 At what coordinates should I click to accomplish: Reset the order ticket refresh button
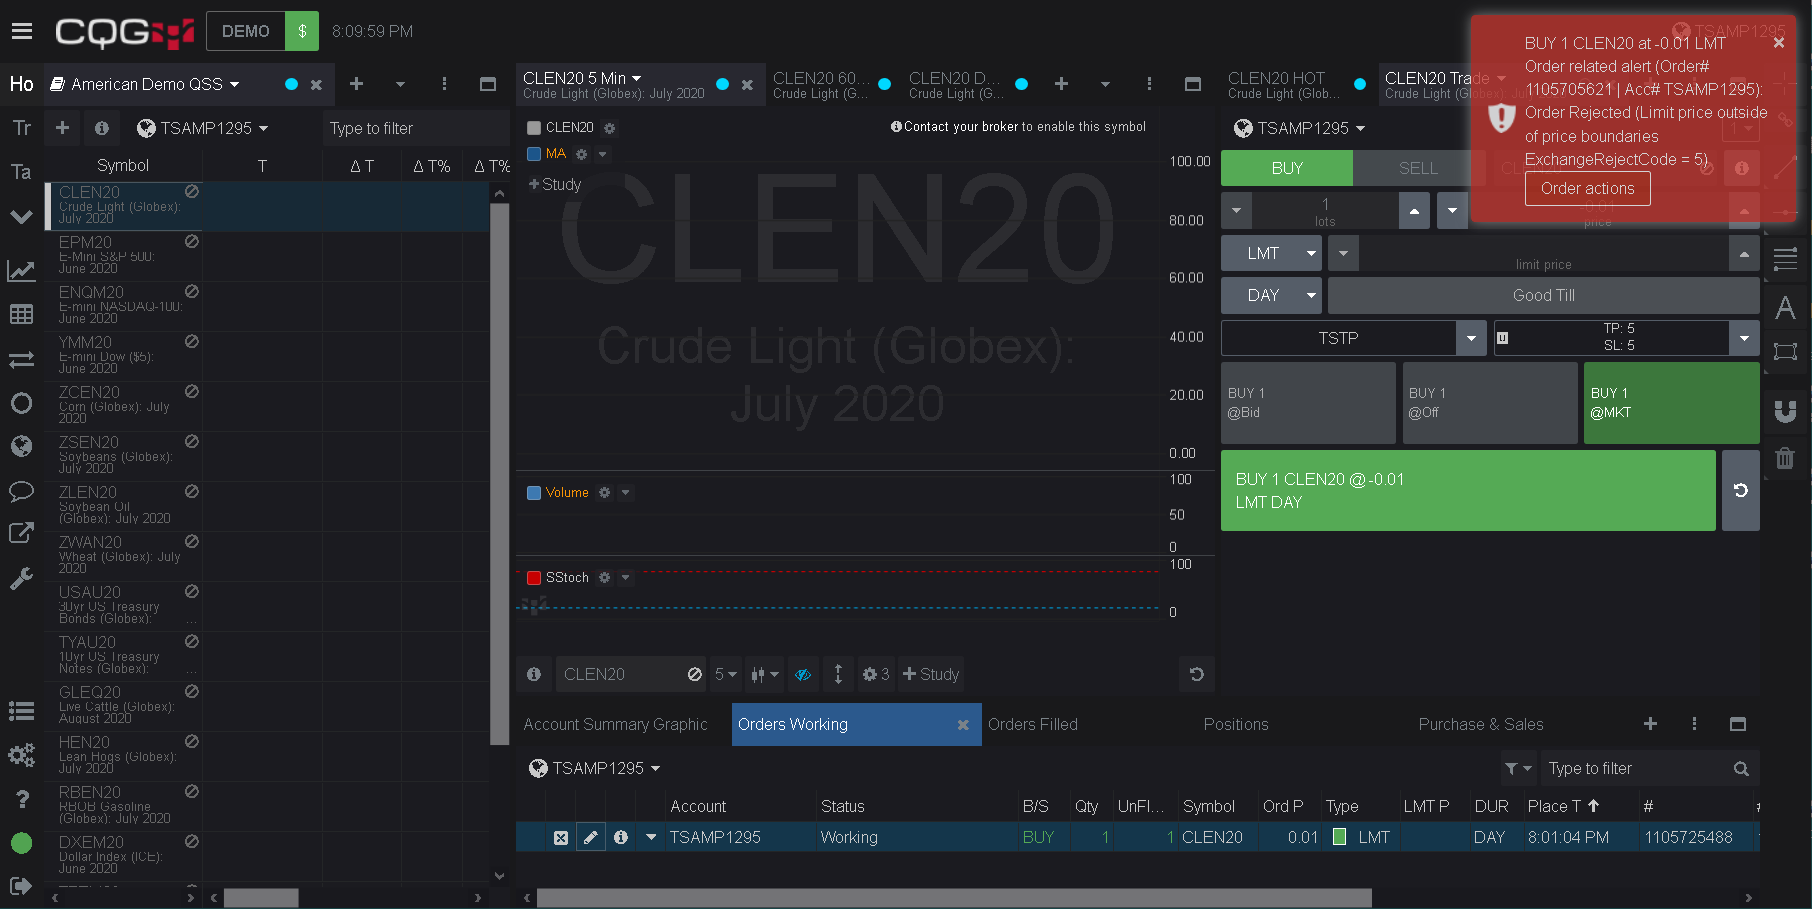click(x=1741, y=490)
